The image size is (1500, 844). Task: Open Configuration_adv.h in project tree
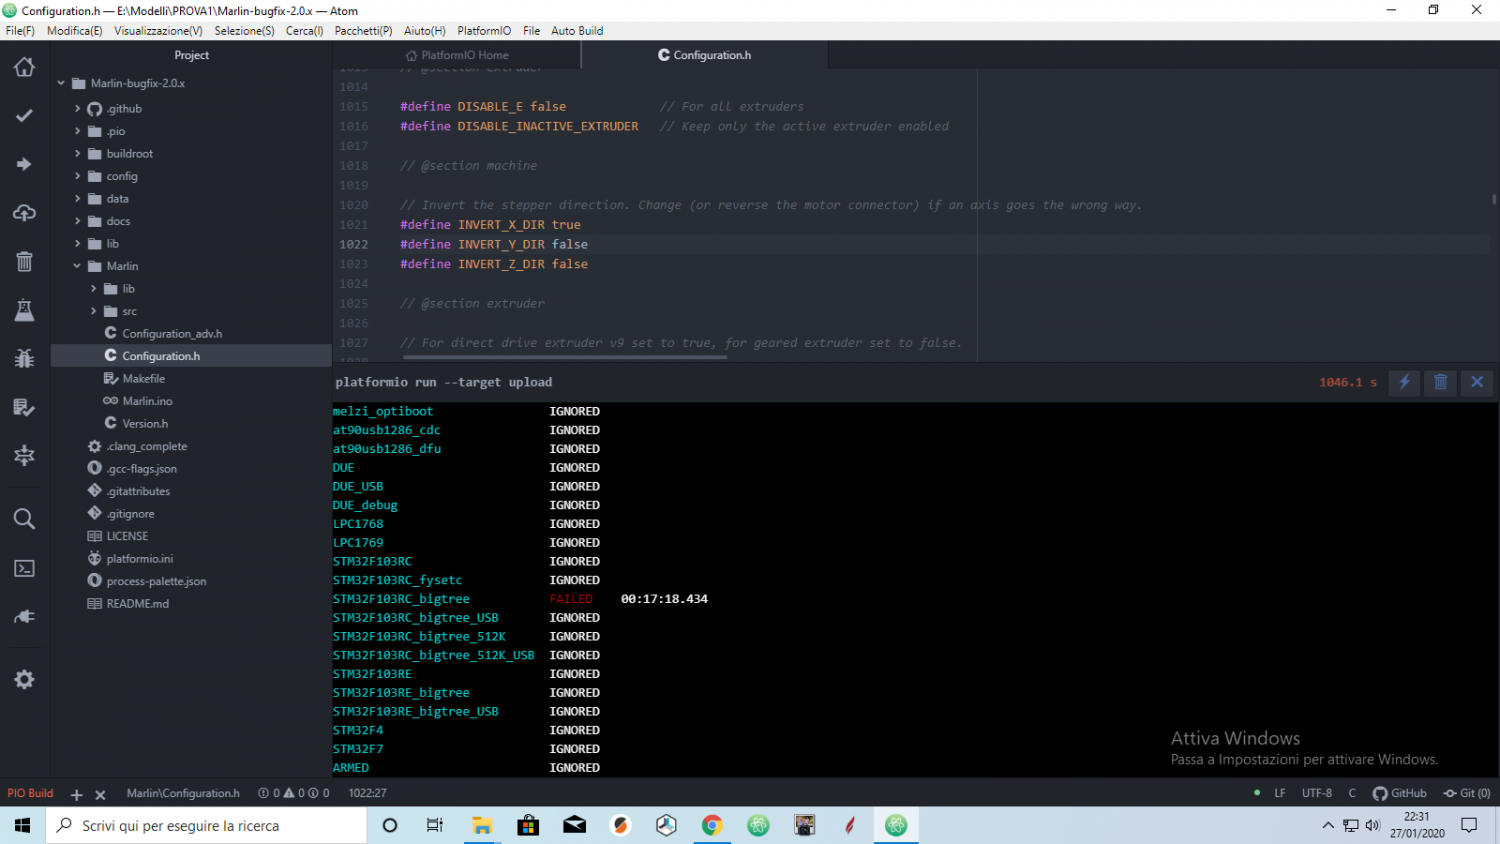pyautogui.click(x=171, y=334)
